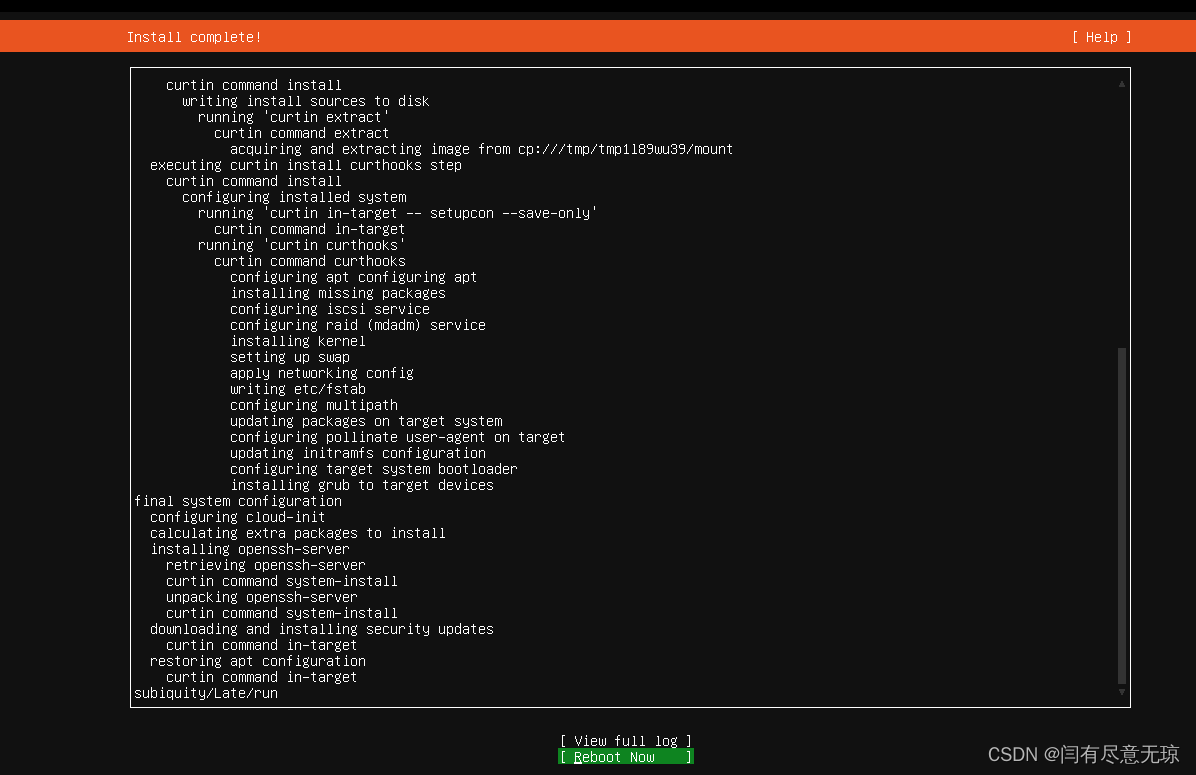Click 'configuring iscsi service' log line
1196x775 pixels.
pos(330,308)
